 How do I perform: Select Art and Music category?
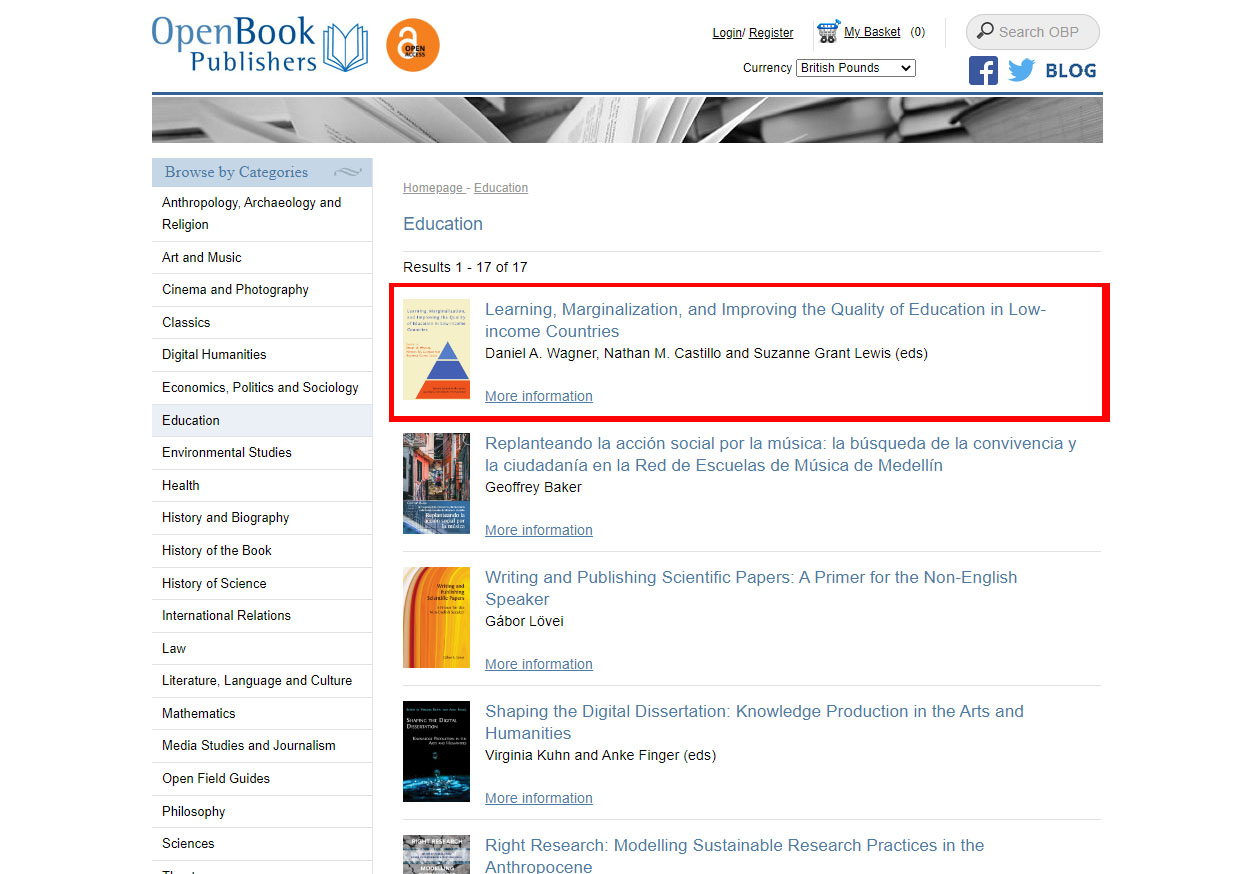[262, 257]
